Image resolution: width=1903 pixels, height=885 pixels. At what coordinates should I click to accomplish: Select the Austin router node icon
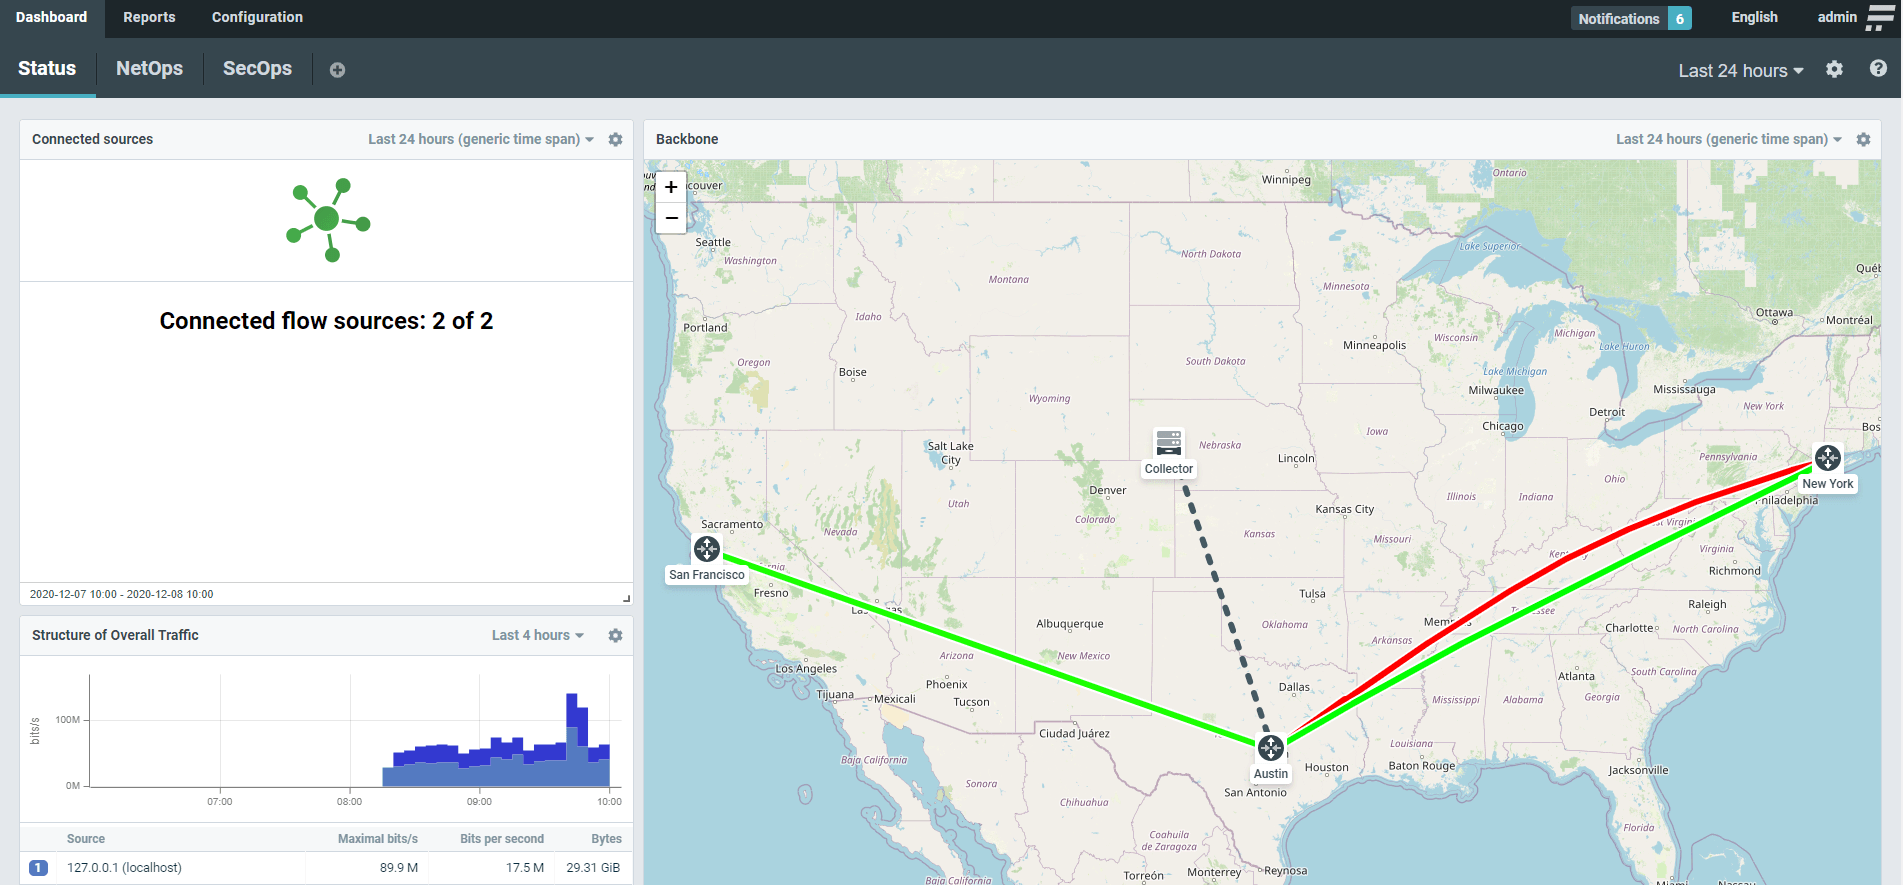tap(1270, 747)
